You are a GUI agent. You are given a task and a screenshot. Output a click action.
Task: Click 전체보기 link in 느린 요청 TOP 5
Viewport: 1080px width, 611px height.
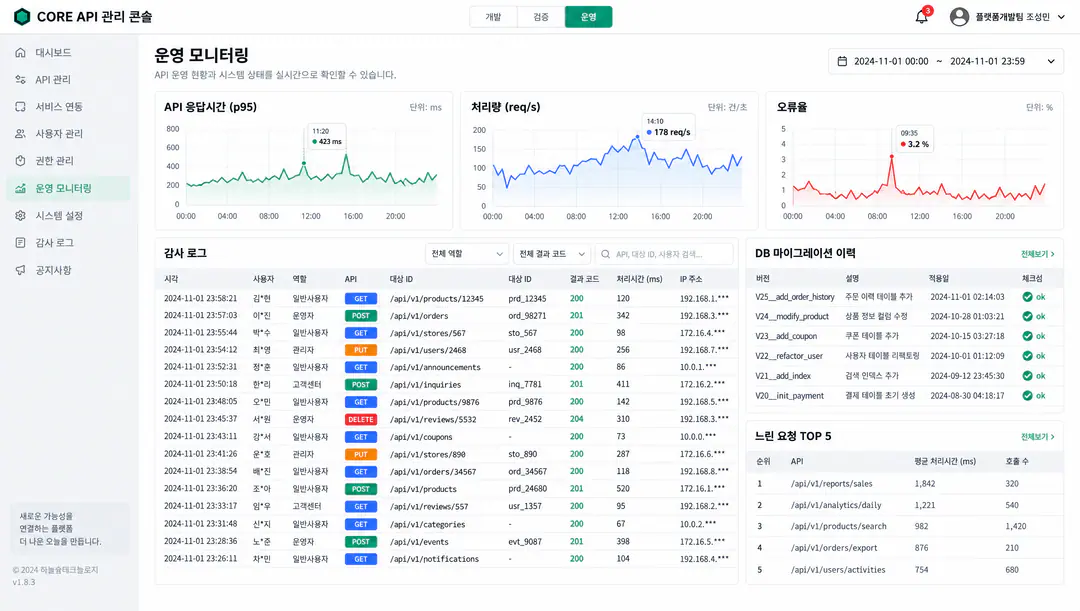point(1037,437)
